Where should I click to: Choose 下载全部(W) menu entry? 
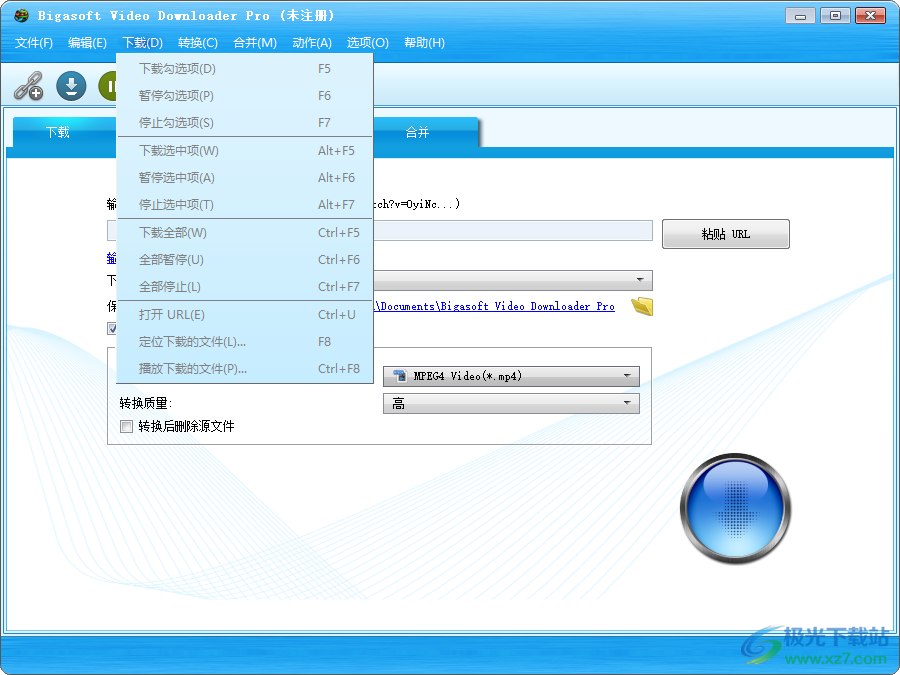click(x=245, y=233)
